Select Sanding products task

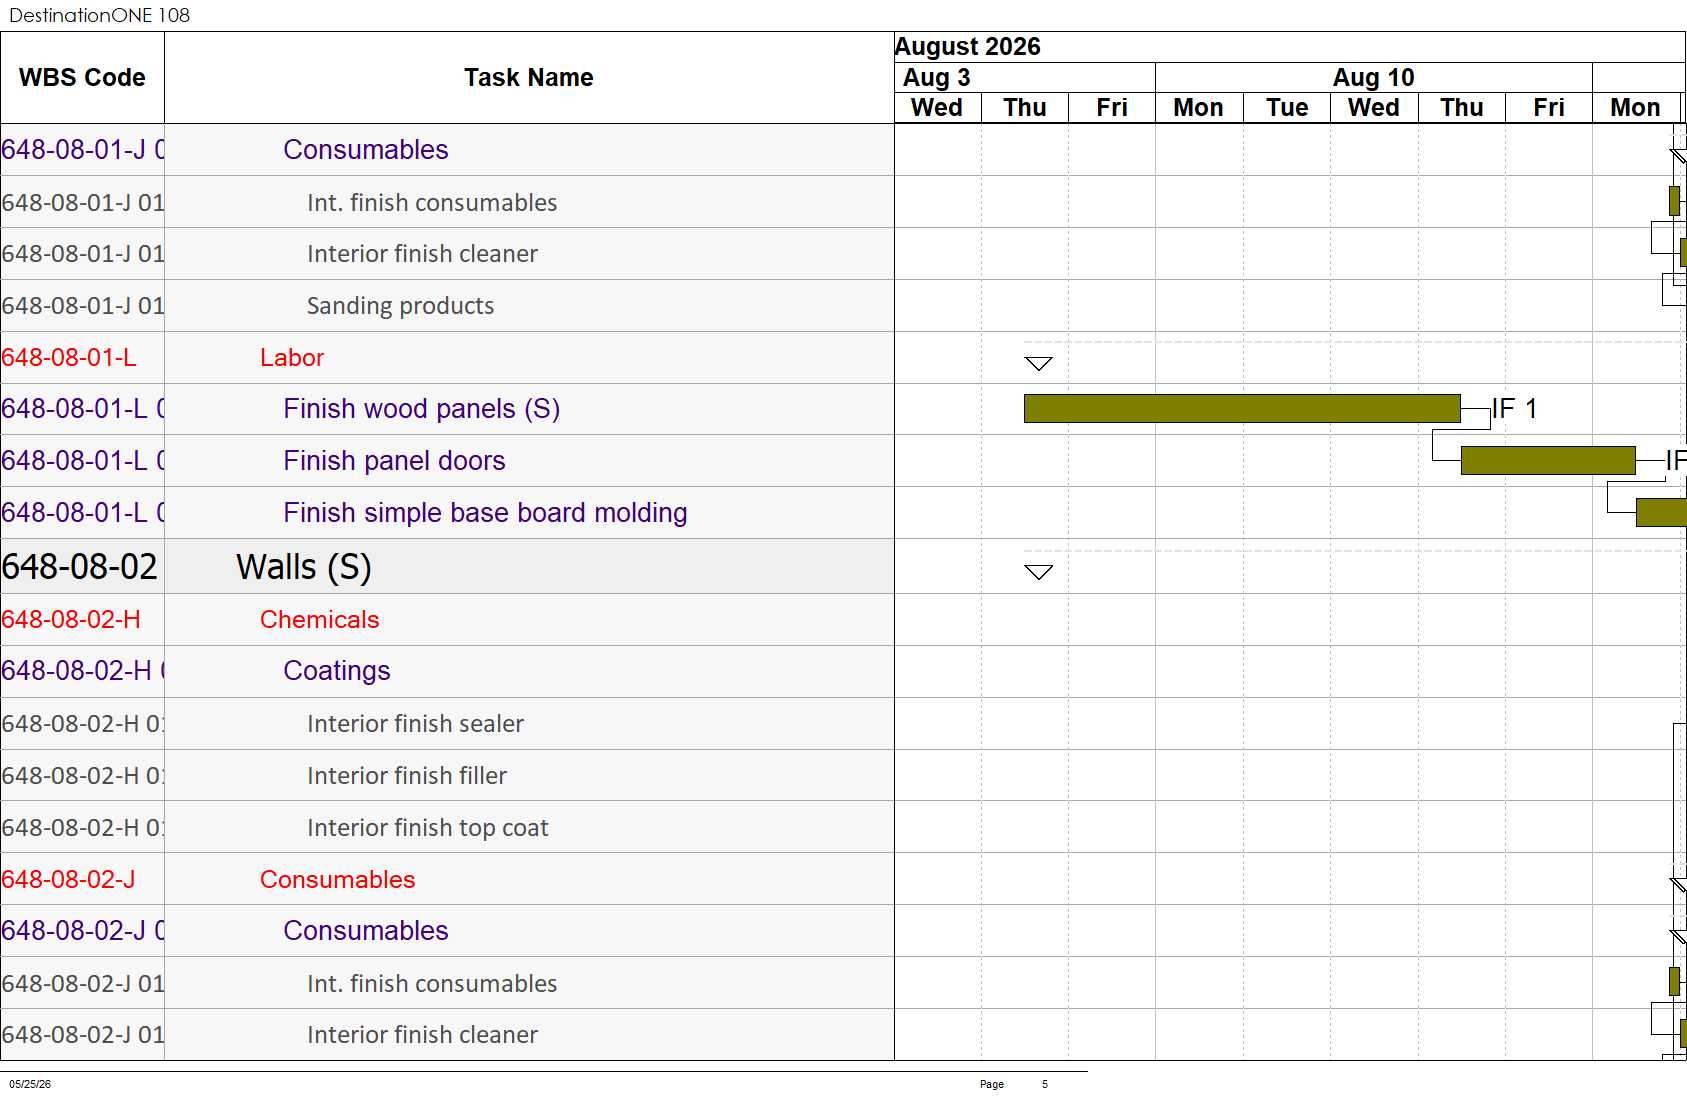pyautogui.click(x=400, y=305)
